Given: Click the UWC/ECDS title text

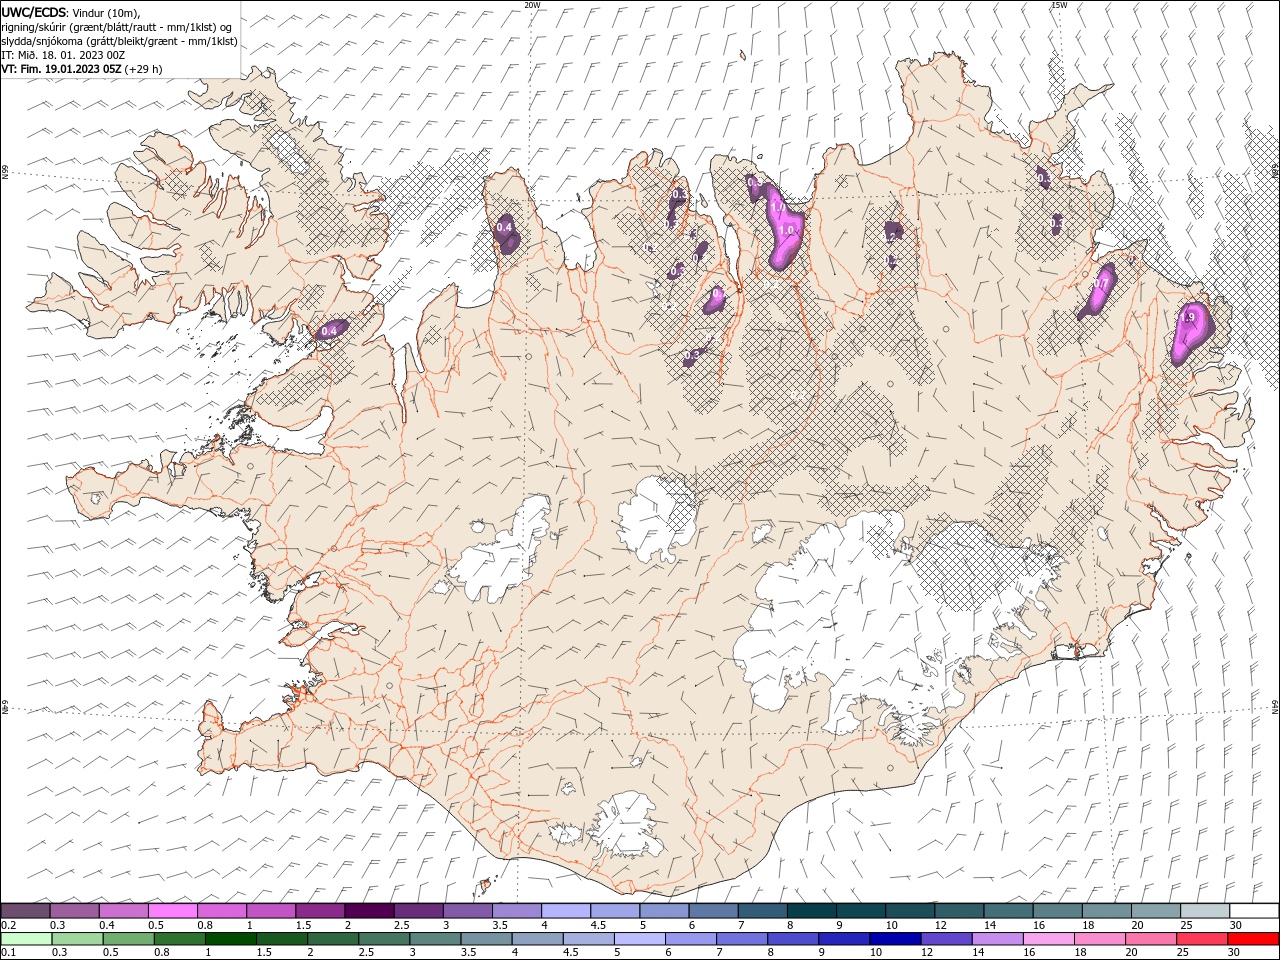Looking at the screenshot, I should 33,12.
